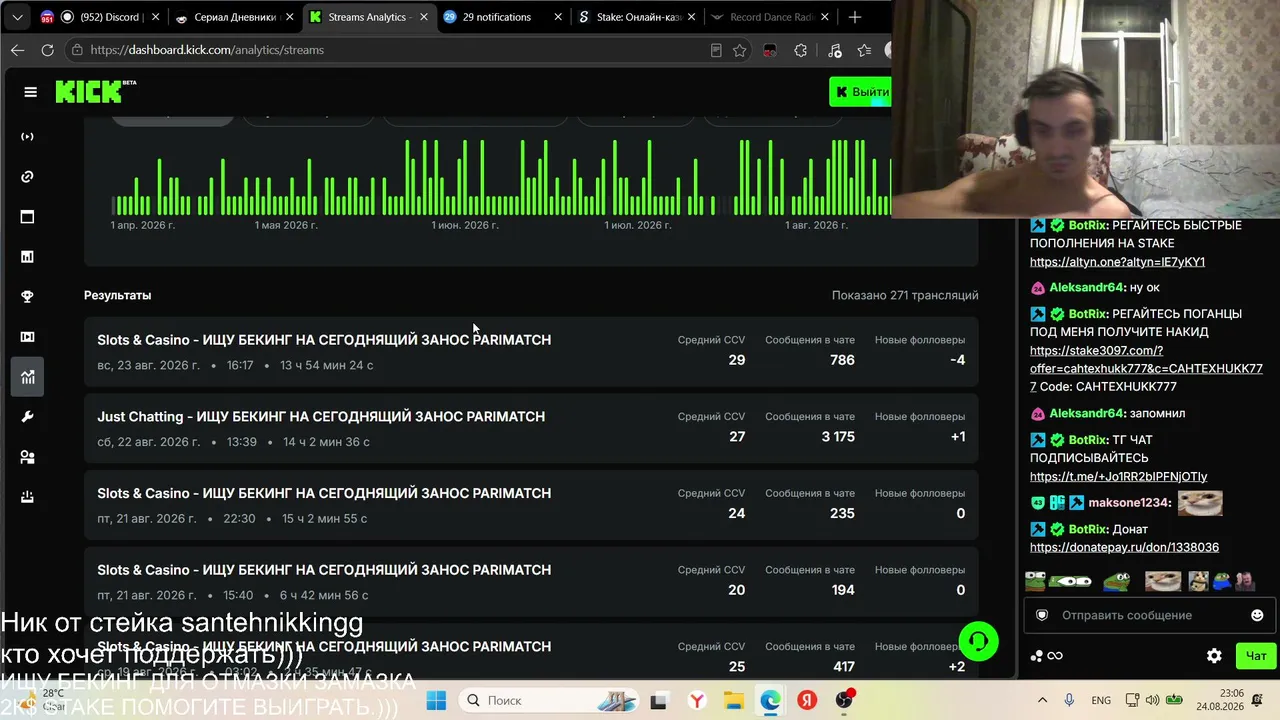Open the wrench settings icon in sidebar
This screenshot has width=1280, height=720.
tap(28, 417)
